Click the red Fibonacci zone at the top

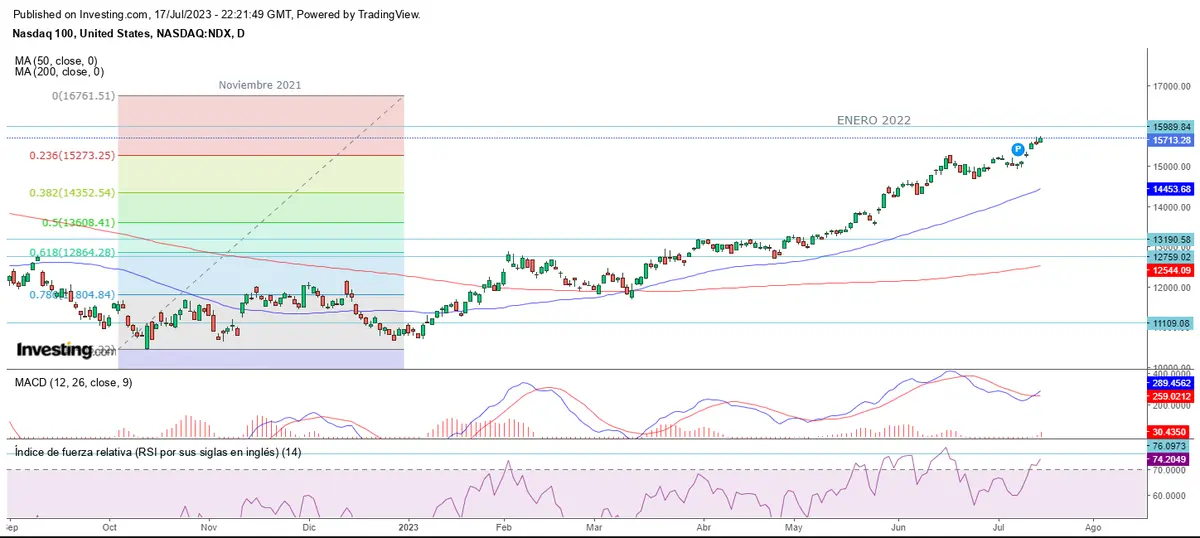tap(260, 125)
